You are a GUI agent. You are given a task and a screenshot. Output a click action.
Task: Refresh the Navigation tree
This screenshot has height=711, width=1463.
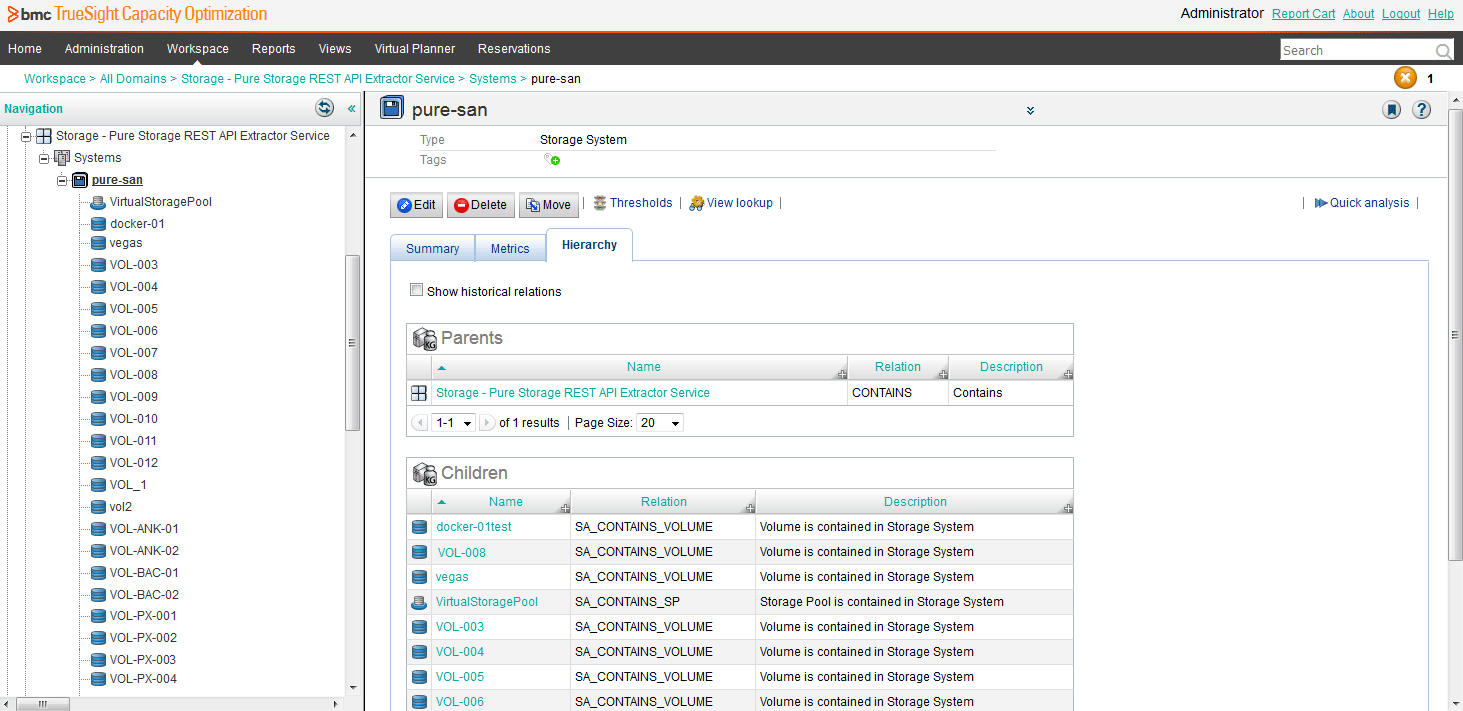[324, 108]
